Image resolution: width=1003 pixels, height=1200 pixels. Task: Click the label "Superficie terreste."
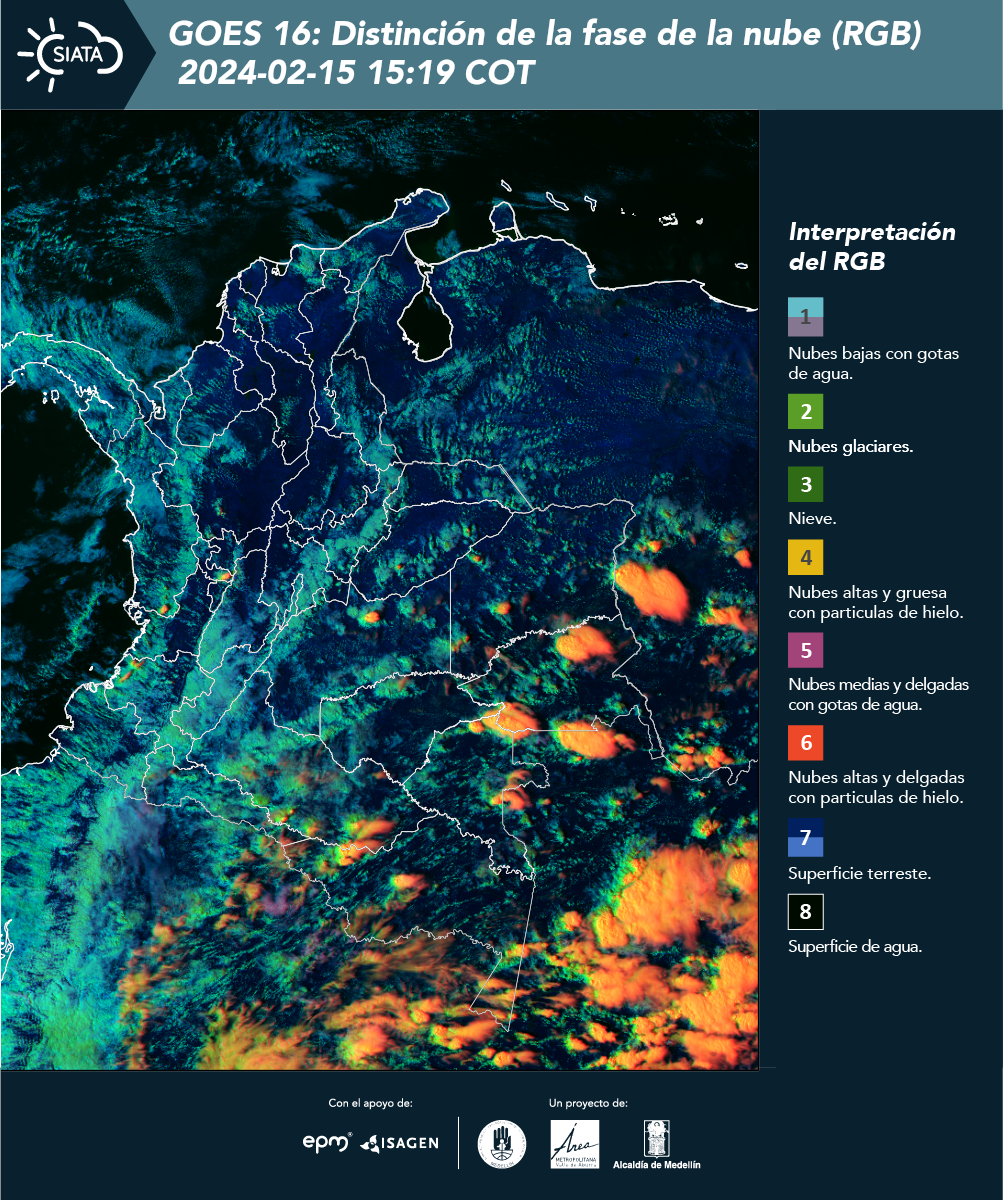coord(860,874)
